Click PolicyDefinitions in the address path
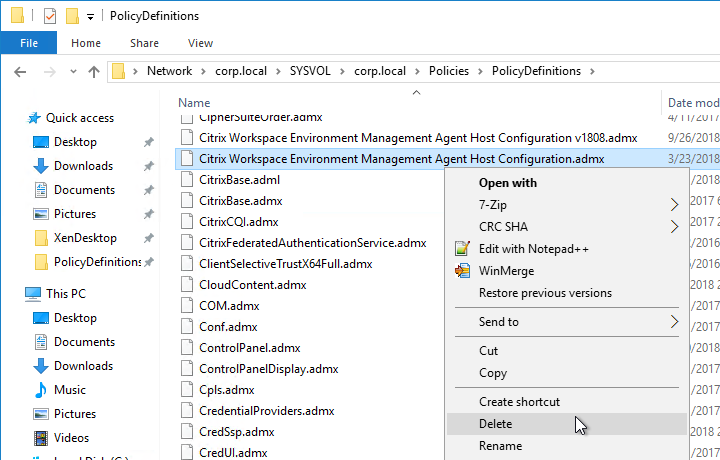 pos(536,71)
